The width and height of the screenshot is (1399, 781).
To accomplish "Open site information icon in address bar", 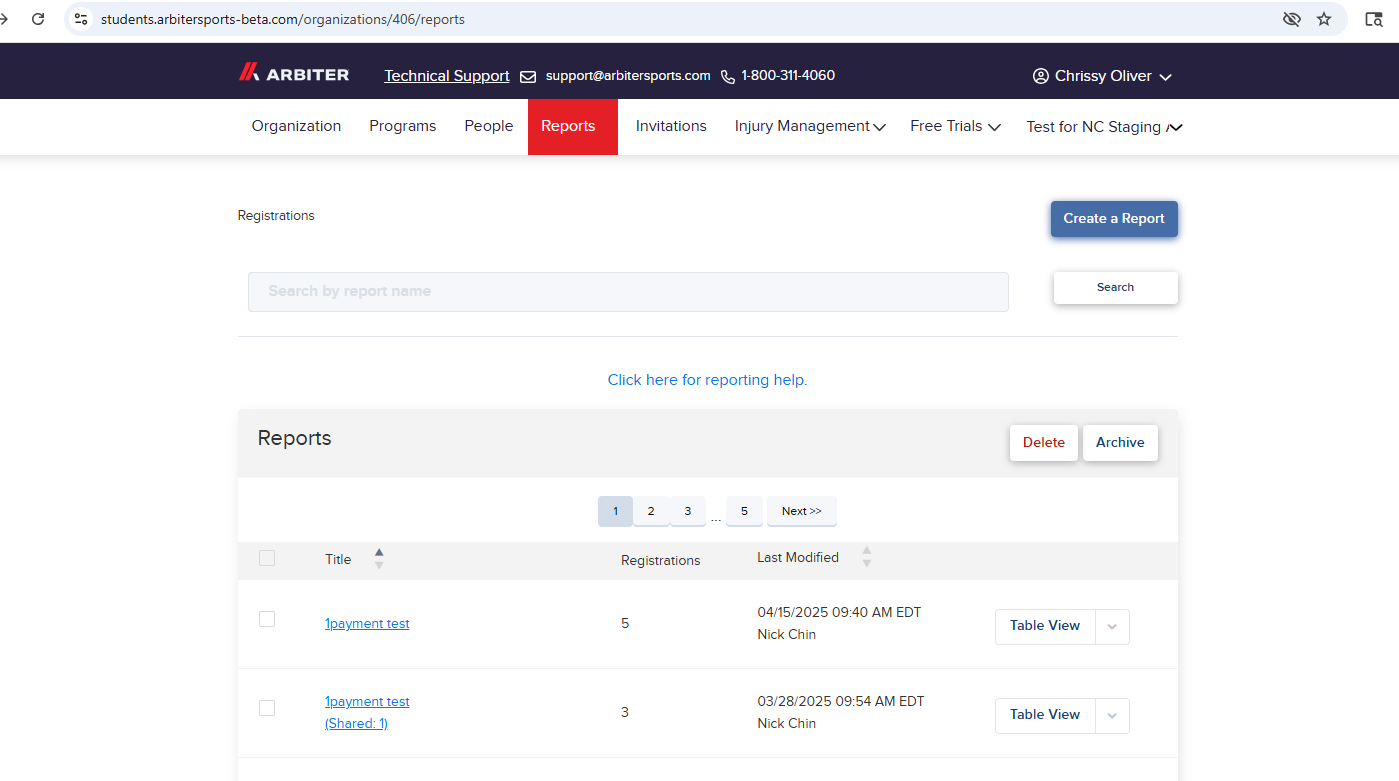I will coord(82,19).
